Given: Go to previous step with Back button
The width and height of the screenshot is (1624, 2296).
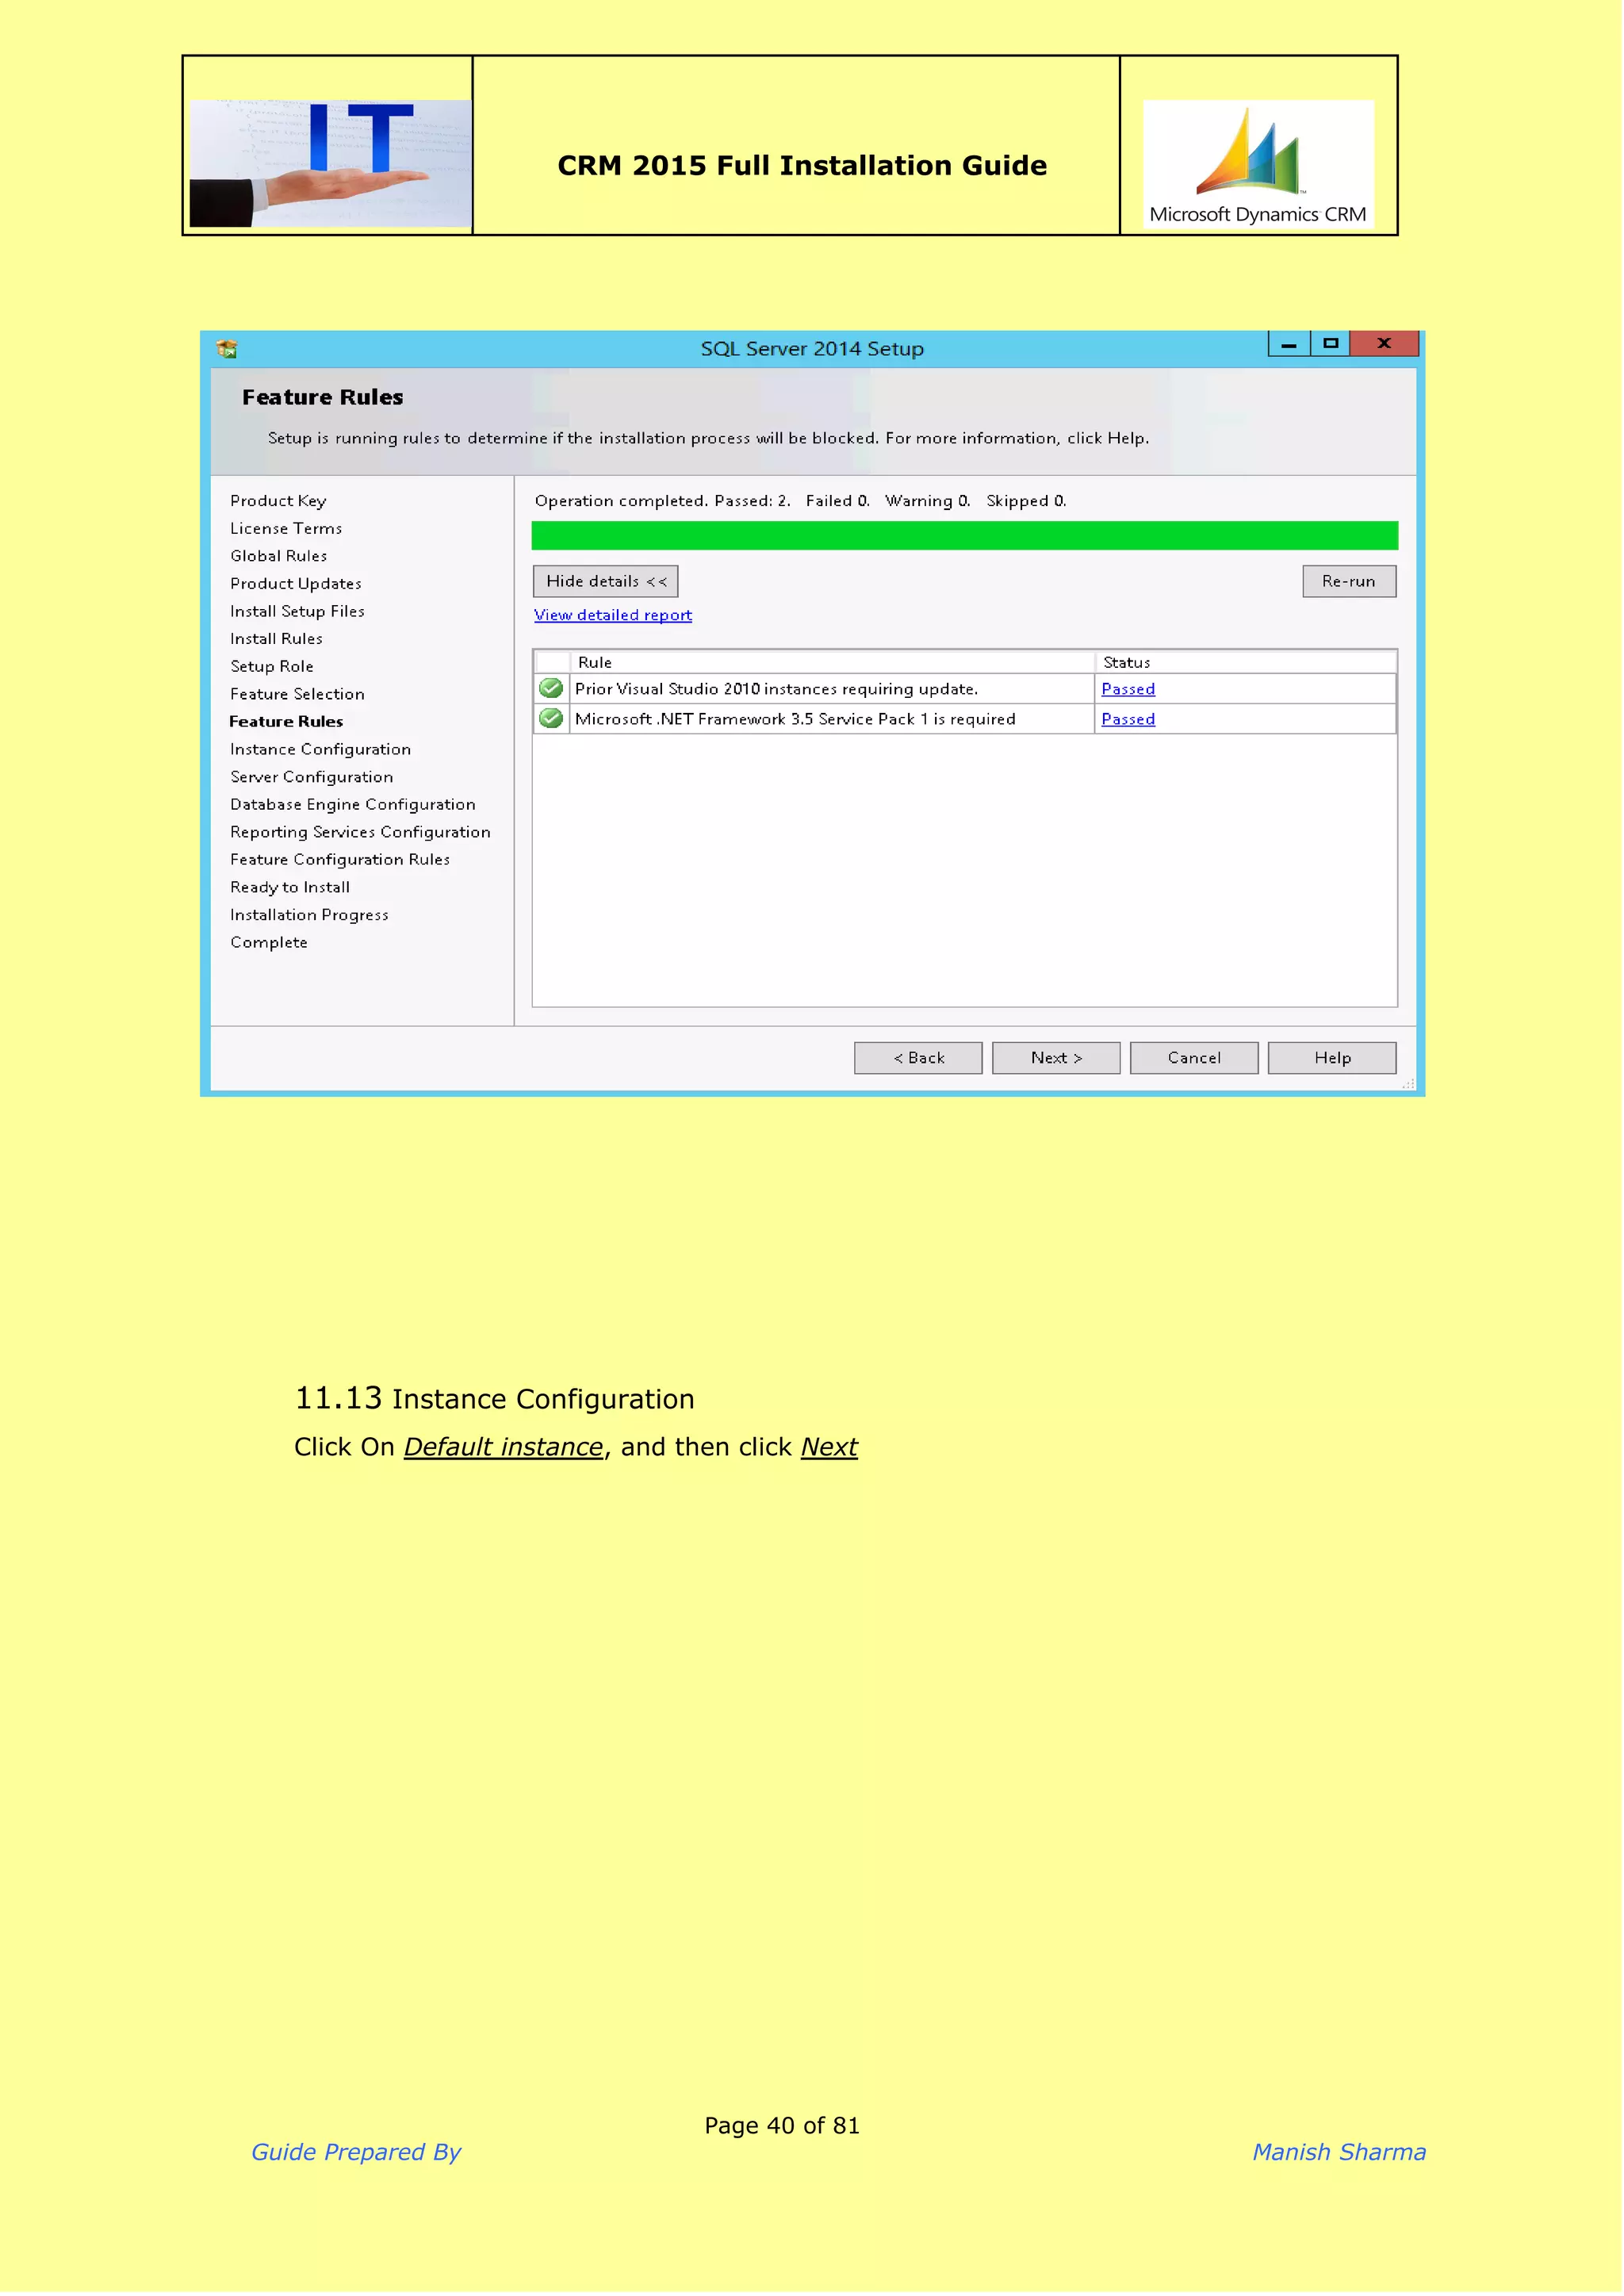Looking at the screenshot, I should [x=919, y=1059].
